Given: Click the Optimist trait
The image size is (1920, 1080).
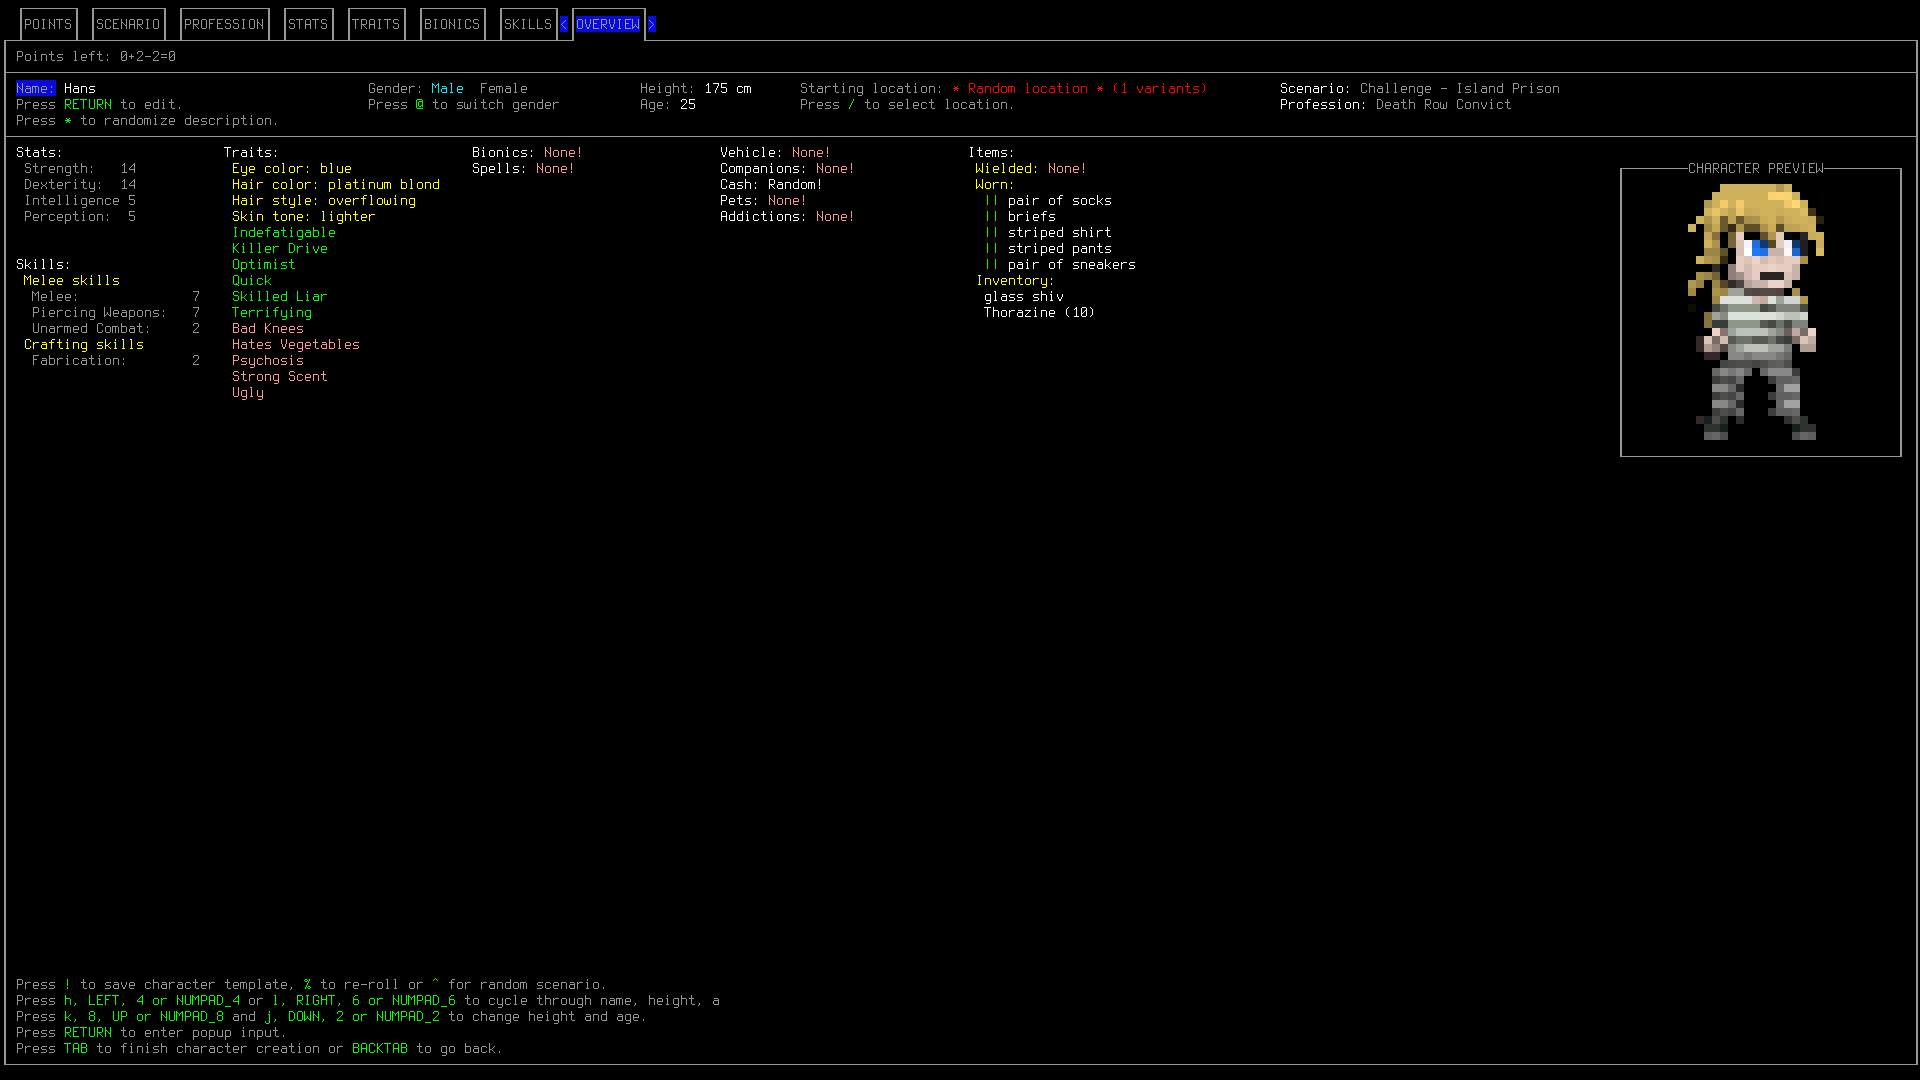Looking at the screenshot, I should tap(264, 264).
